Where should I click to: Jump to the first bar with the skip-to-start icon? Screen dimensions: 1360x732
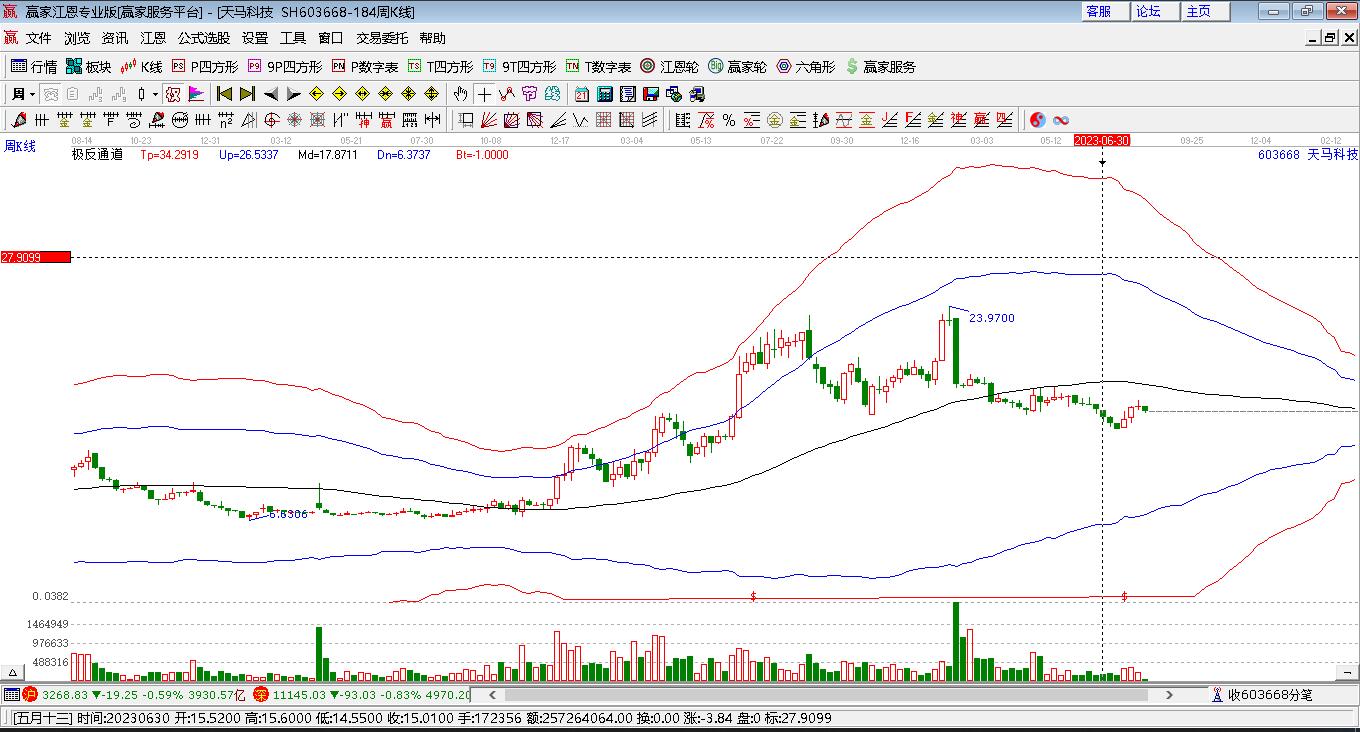(224, 94)
